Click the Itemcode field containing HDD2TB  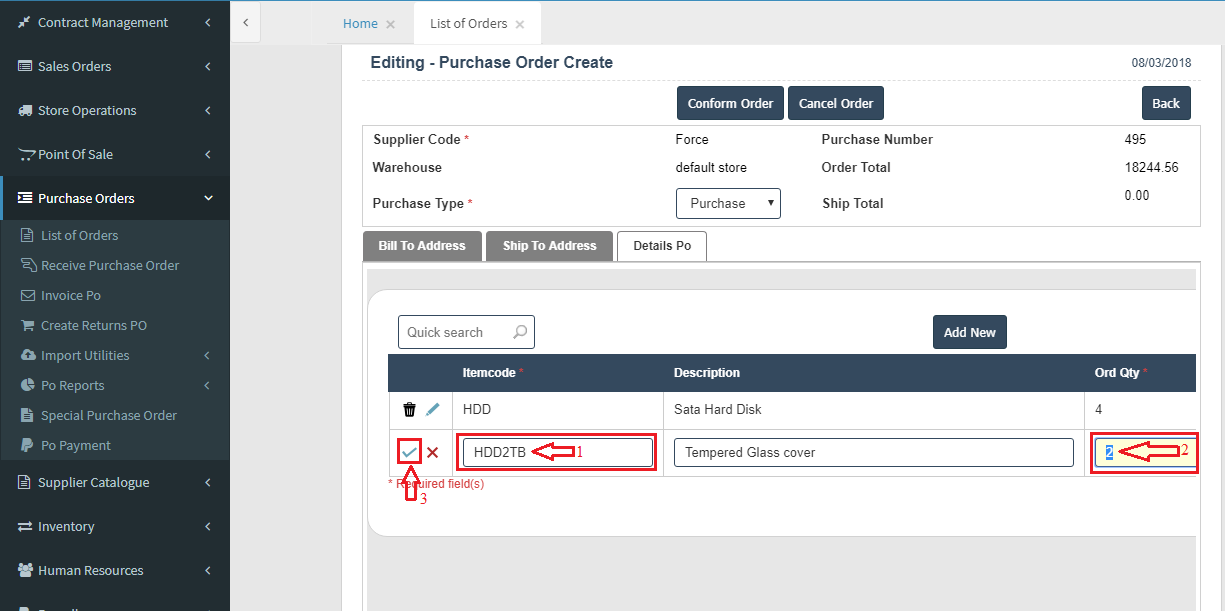point(557,453)
